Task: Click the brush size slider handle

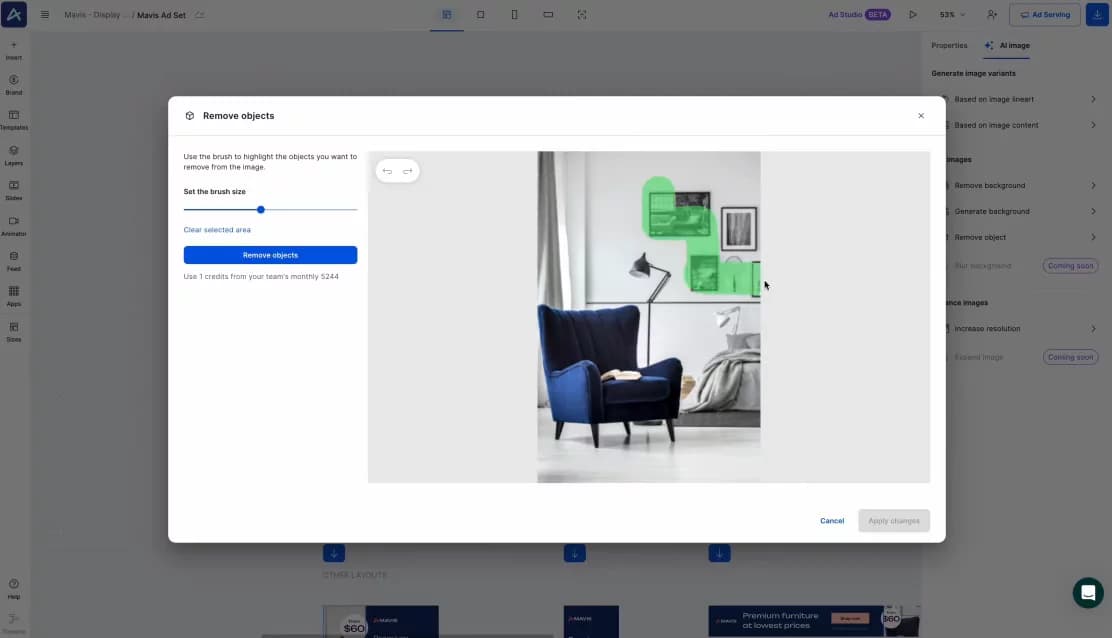Action: click(261, 210)
